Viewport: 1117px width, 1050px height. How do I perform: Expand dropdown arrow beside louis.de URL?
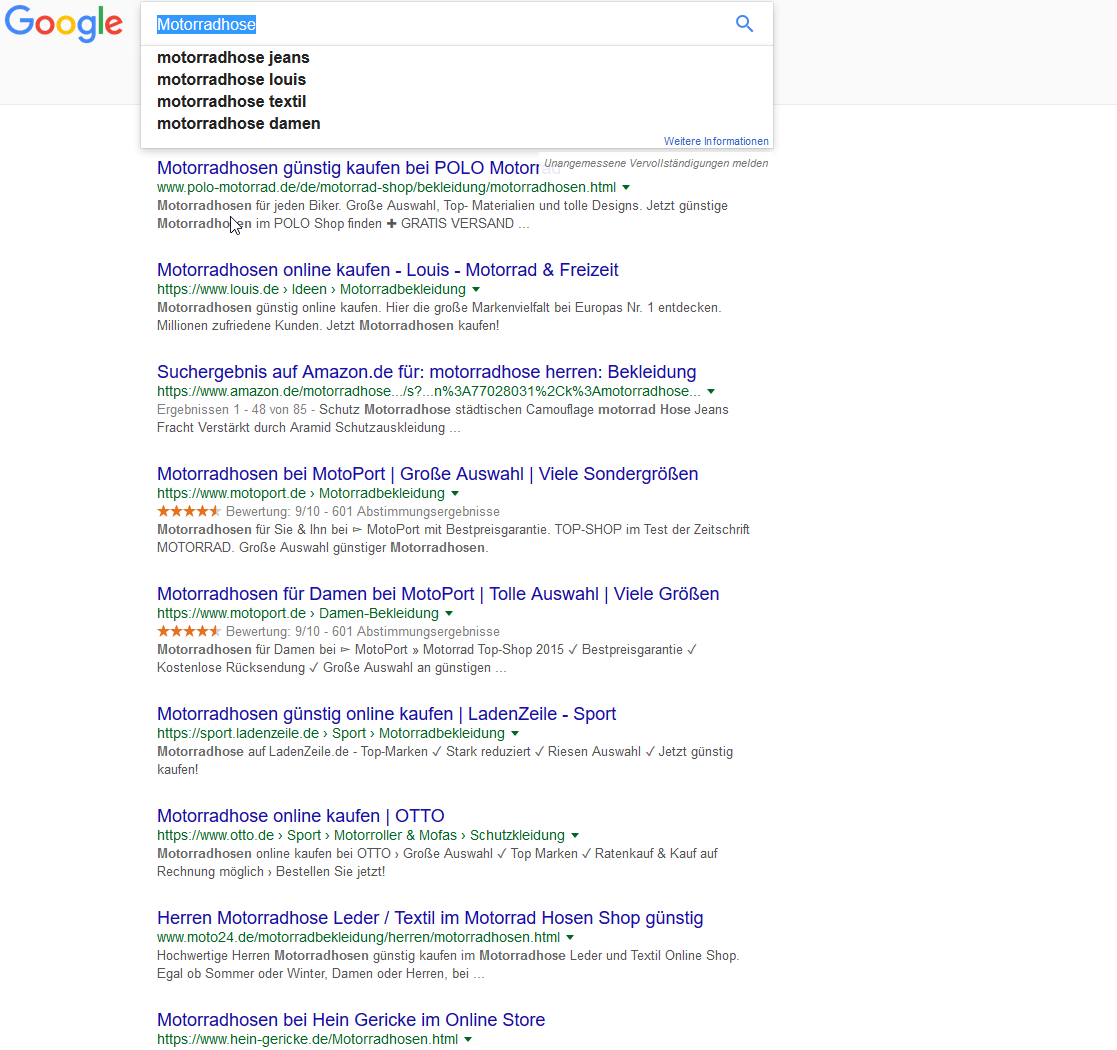click(476, 289)
